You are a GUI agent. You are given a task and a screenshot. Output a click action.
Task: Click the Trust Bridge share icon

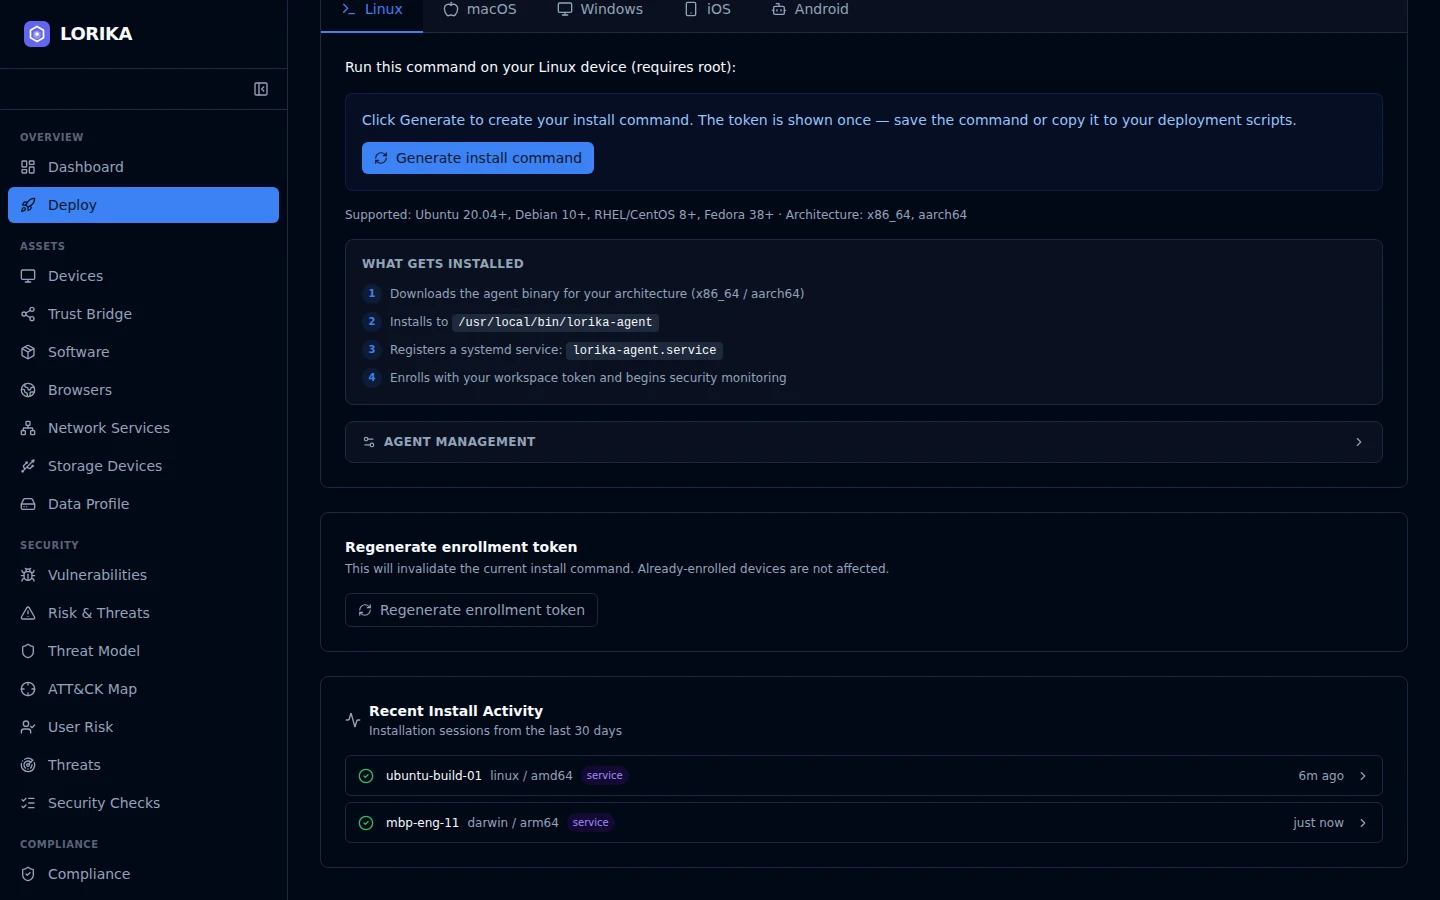[28, 314]
